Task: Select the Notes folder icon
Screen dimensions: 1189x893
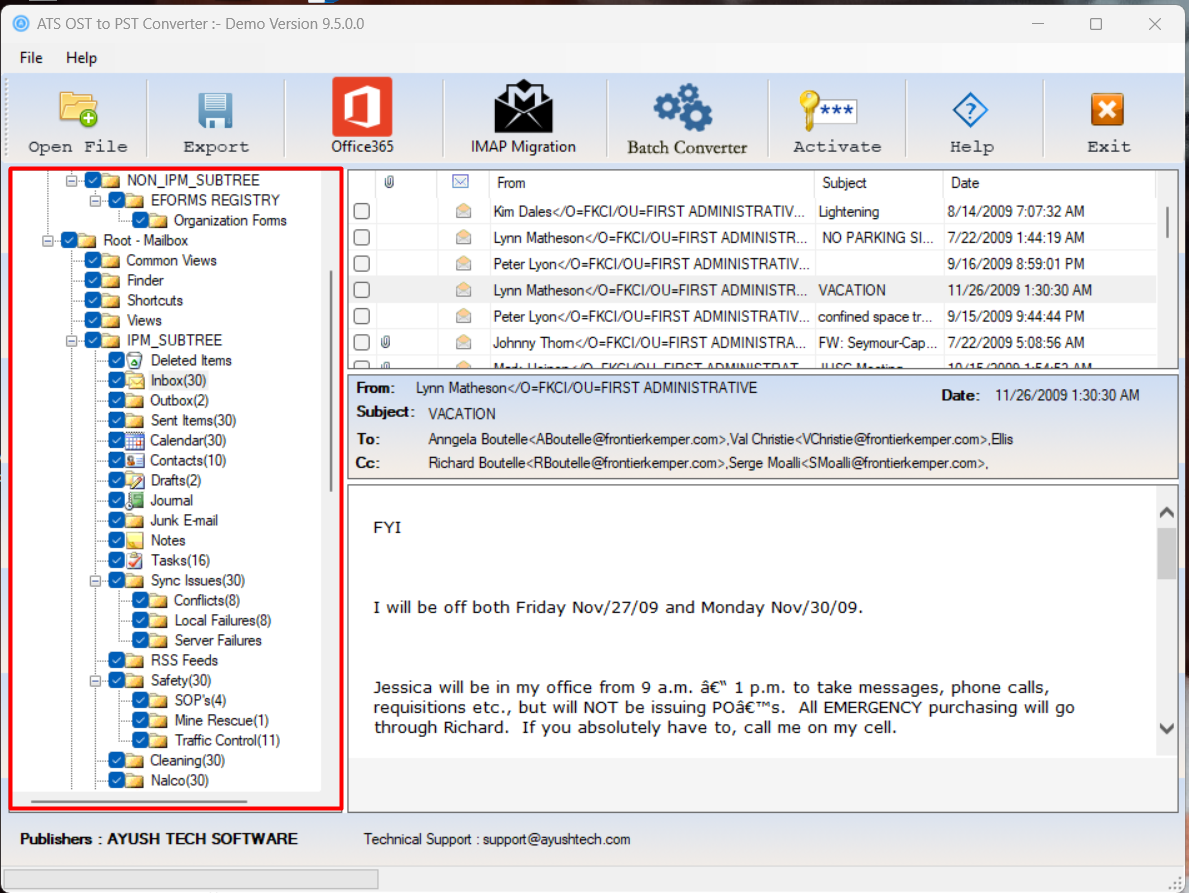Action: (135, 540)
